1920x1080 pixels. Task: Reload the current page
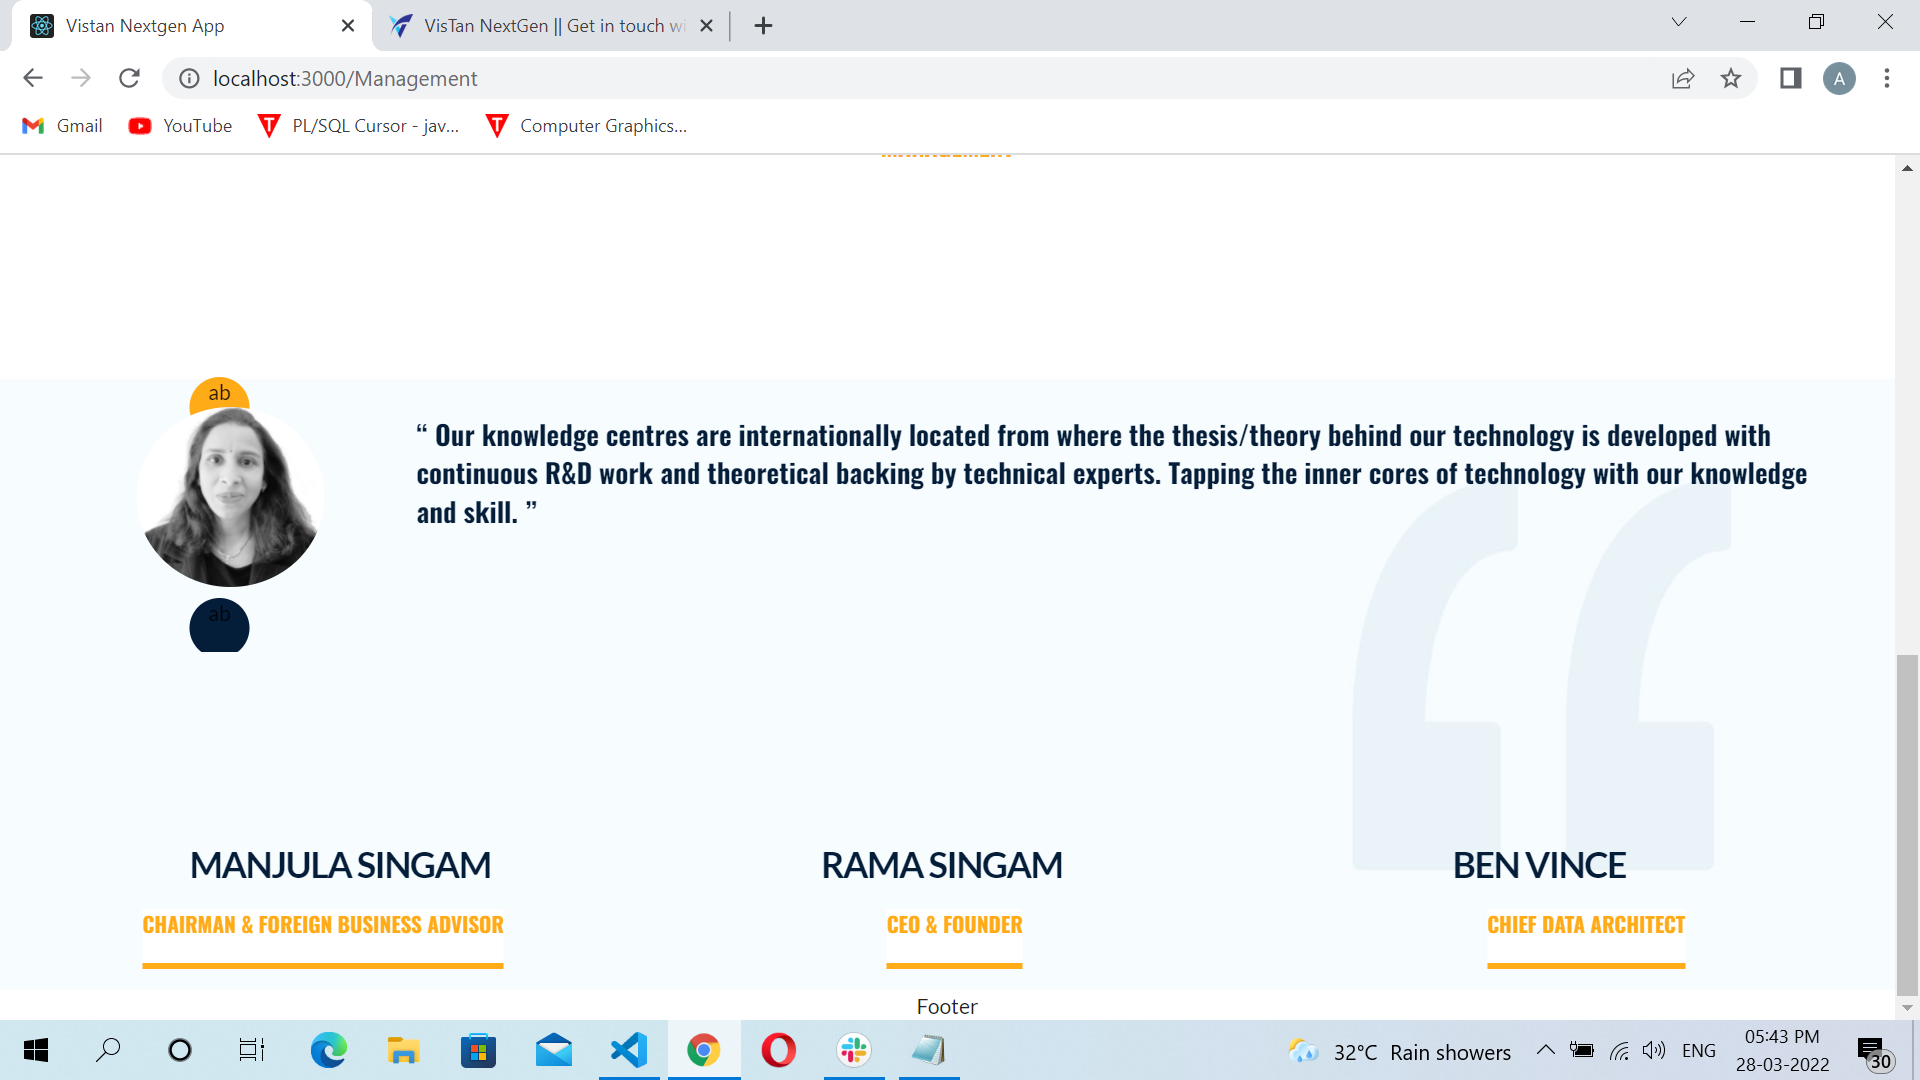[129, 78]
